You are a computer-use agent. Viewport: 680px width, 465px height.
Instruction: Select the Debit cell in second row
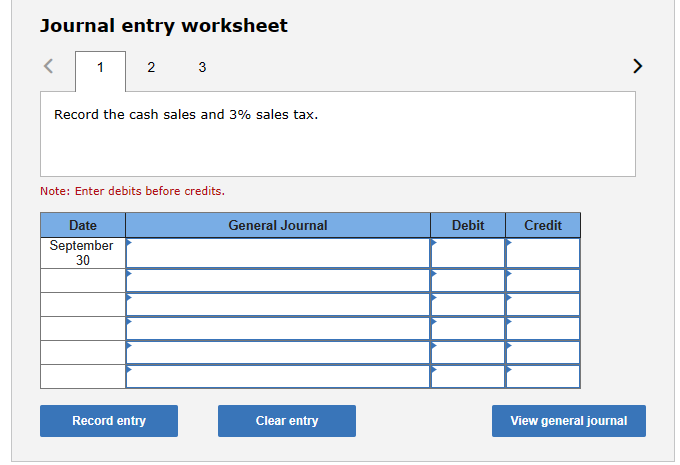coord(468,280)
